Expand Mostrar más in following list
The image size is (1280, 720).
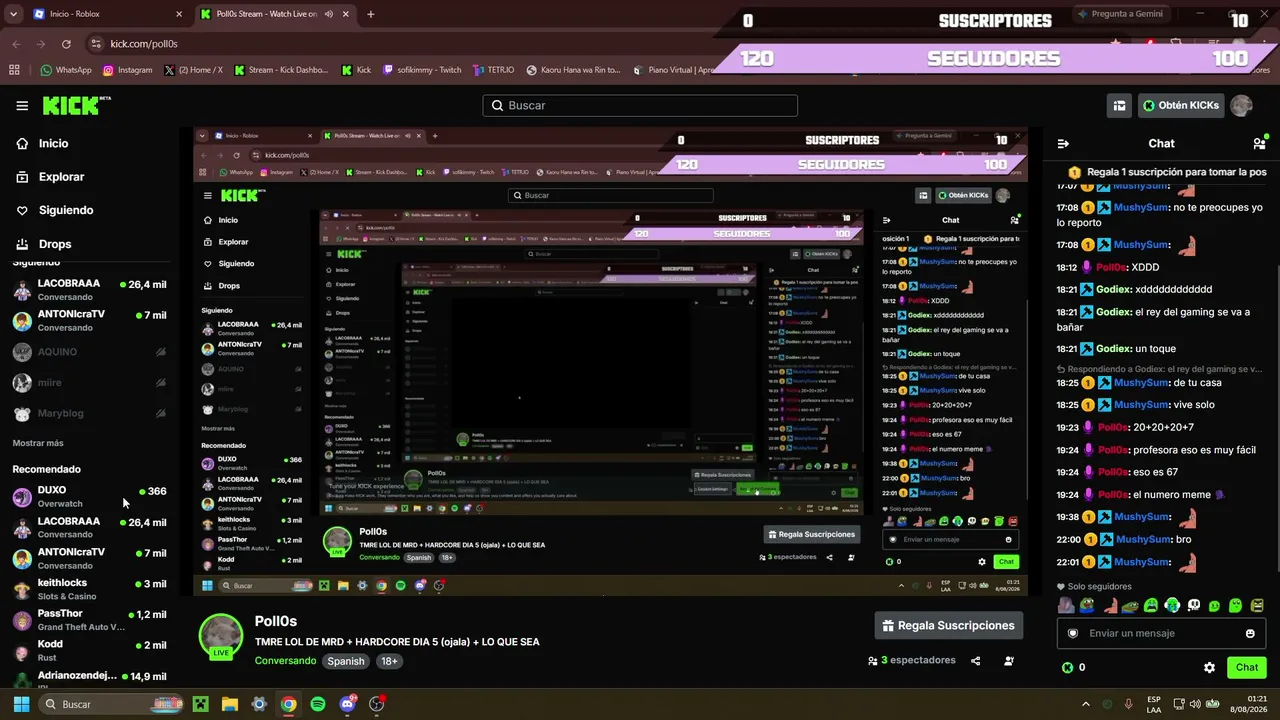tap(38, 443)
